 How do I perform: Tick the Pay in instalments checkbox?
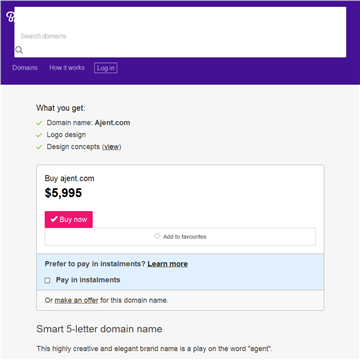[x=47, y=280]
